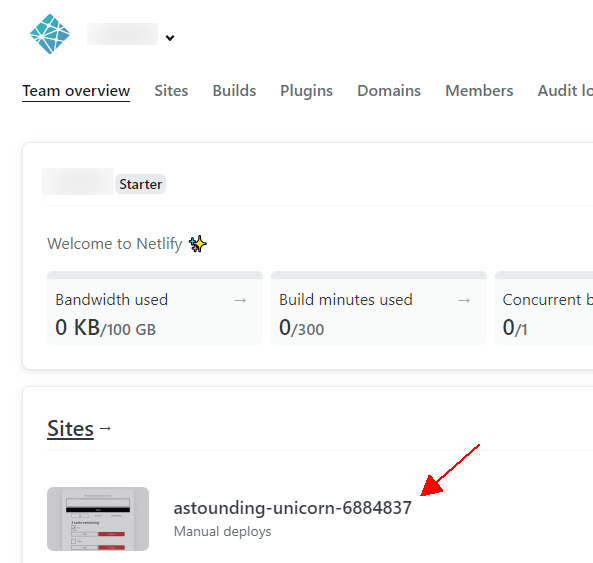Open site astounding-unicorn-6884837

[x=292, y=508]
